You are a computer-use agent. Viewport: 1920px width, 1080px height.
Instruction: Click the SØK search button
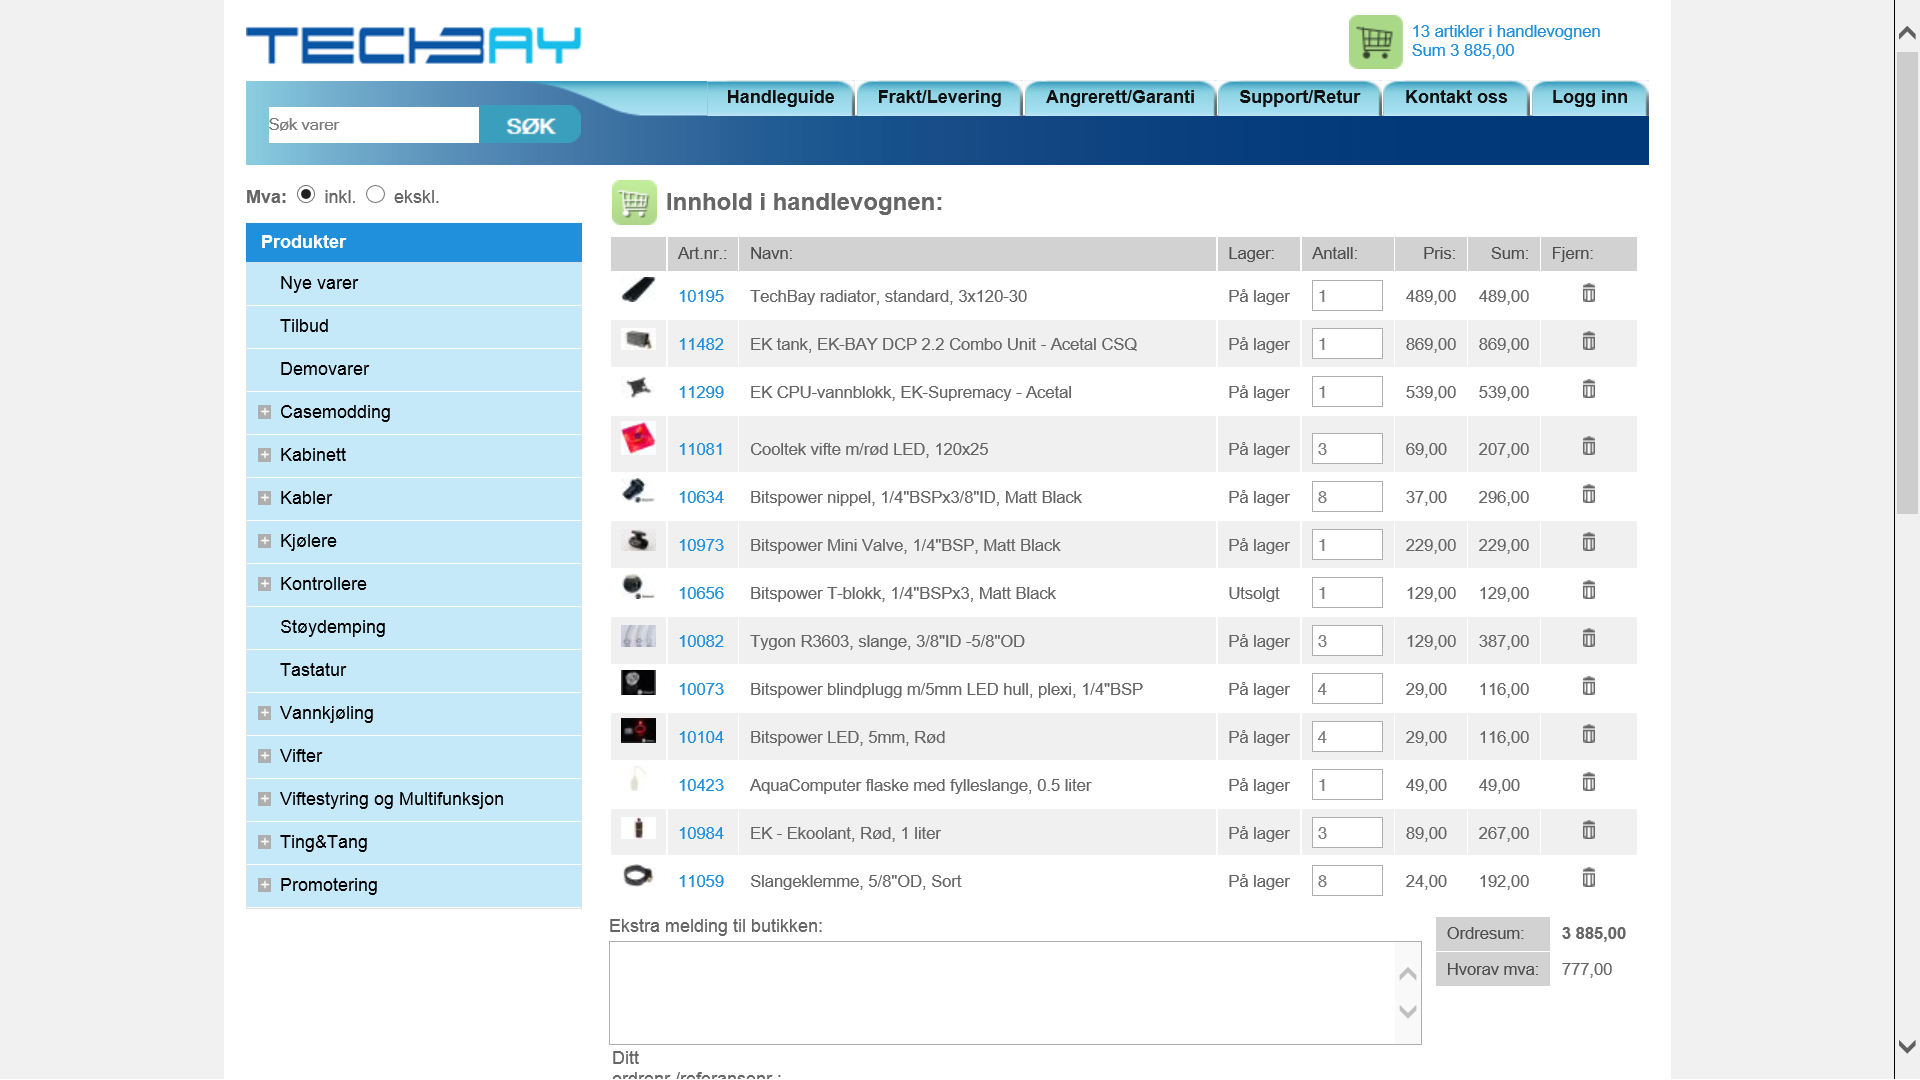point(530,125)
